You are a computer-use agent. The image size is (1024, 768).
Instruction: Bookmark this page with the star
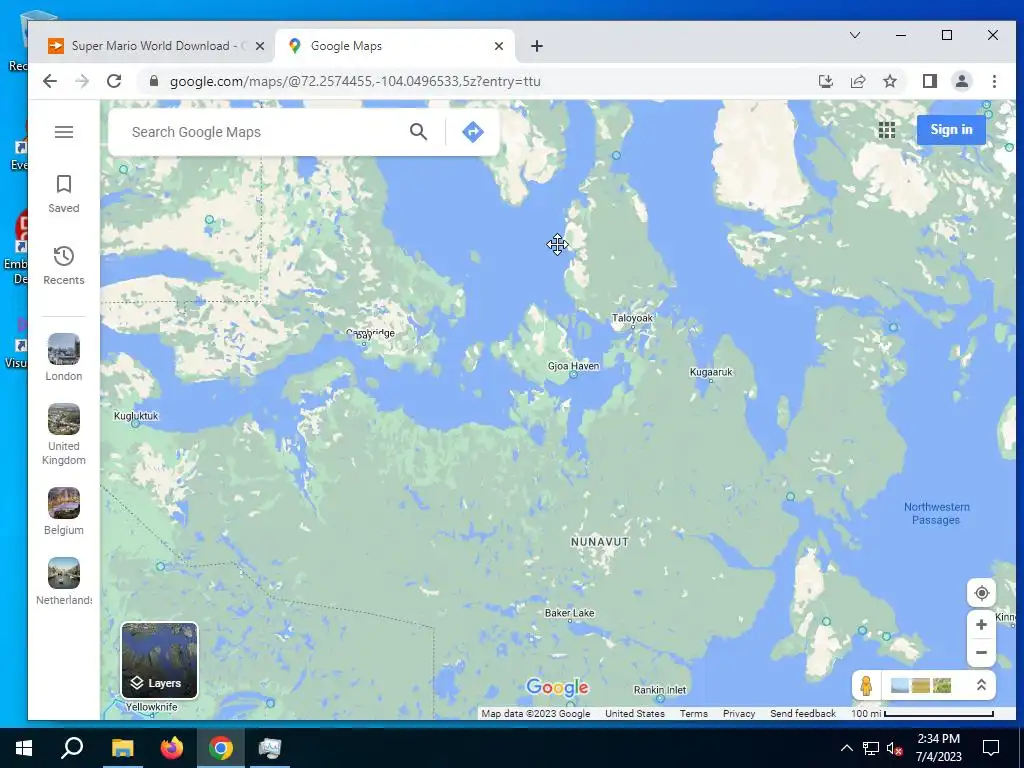(889, 81)
